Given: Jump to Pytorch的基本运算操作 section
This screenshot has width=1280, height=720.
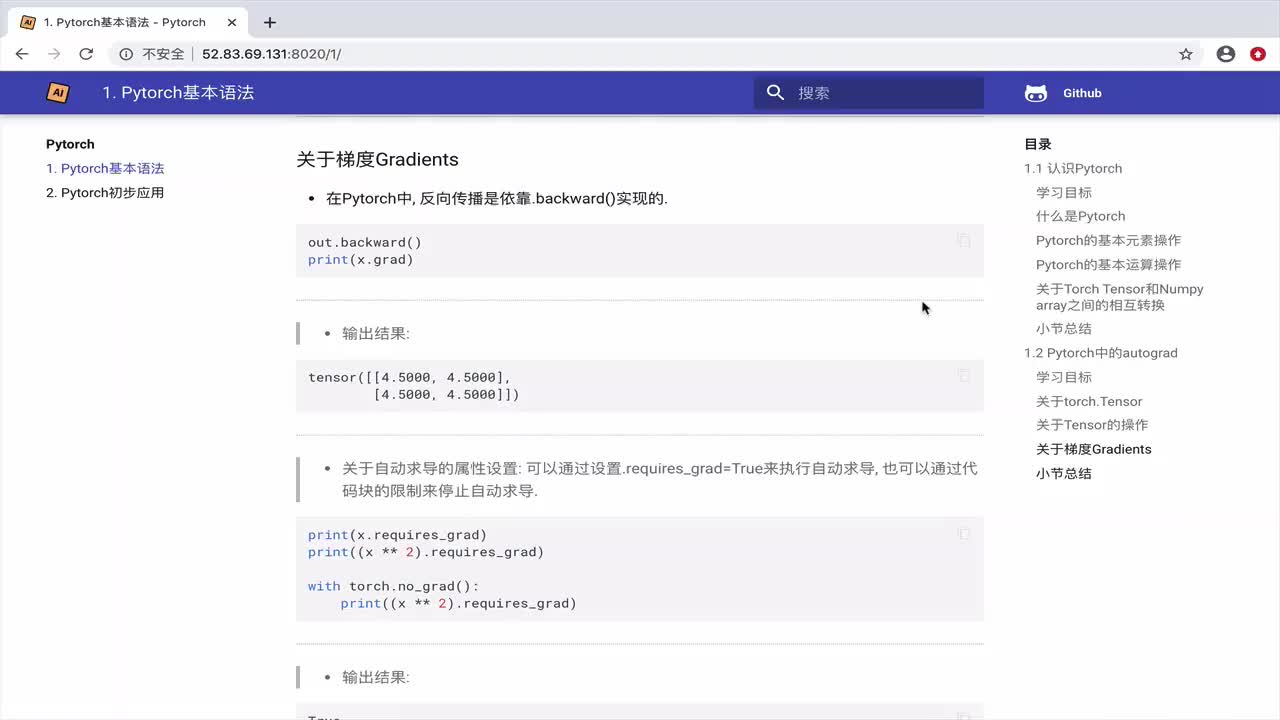Looking at the screenshot, I should click(1108, 264).
